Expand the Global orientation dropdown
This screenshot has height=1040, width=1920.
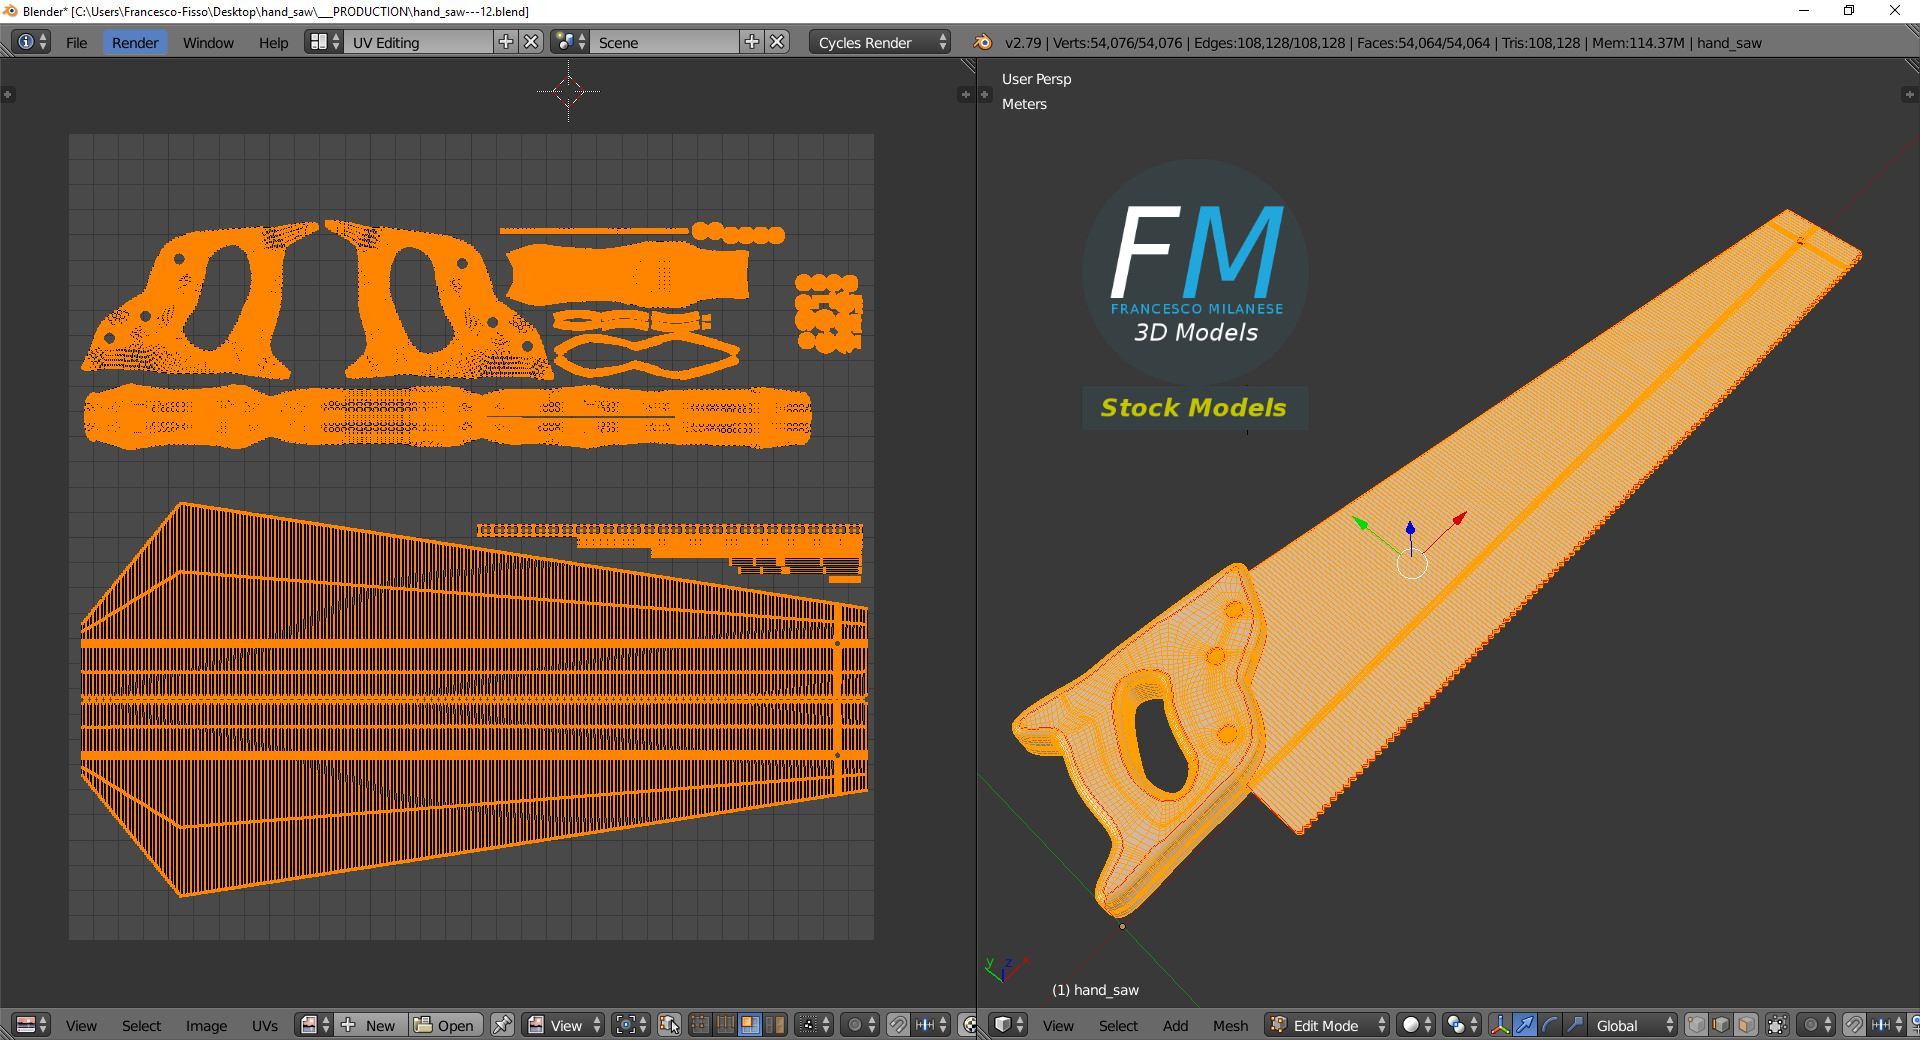pyautogui.click(x=1633, y=1025)
